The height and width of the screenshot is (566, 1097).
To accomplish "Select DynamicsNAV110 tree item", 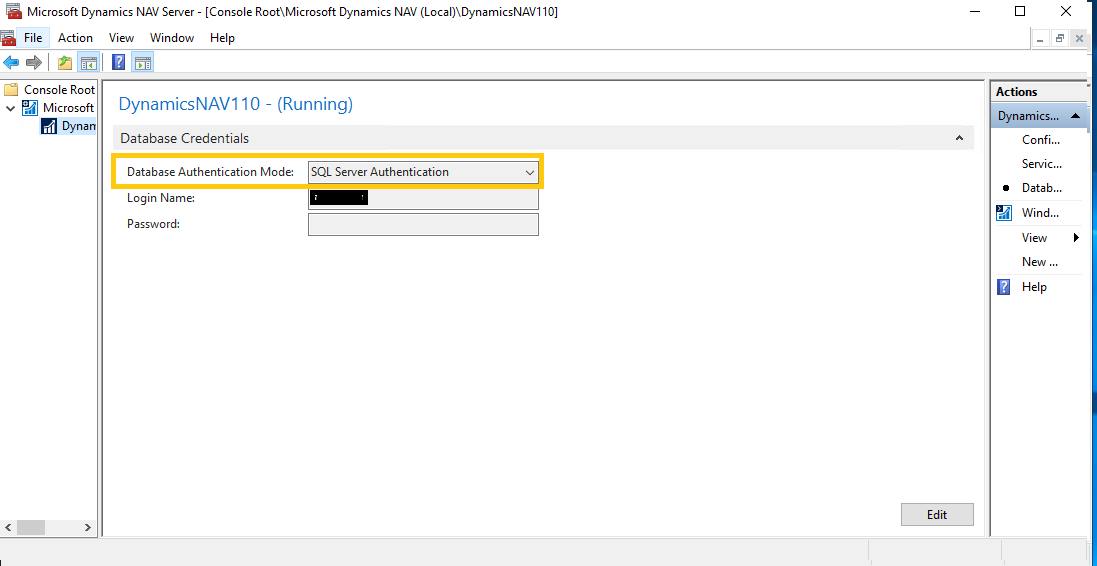I will coord(78,126).
